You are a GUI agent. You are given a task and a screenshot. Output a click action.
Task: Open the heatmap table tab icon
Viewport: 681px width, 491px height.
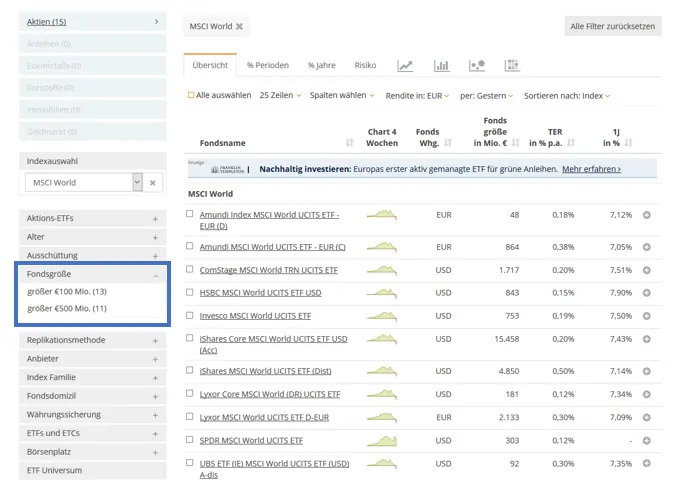tap(512, 66)
